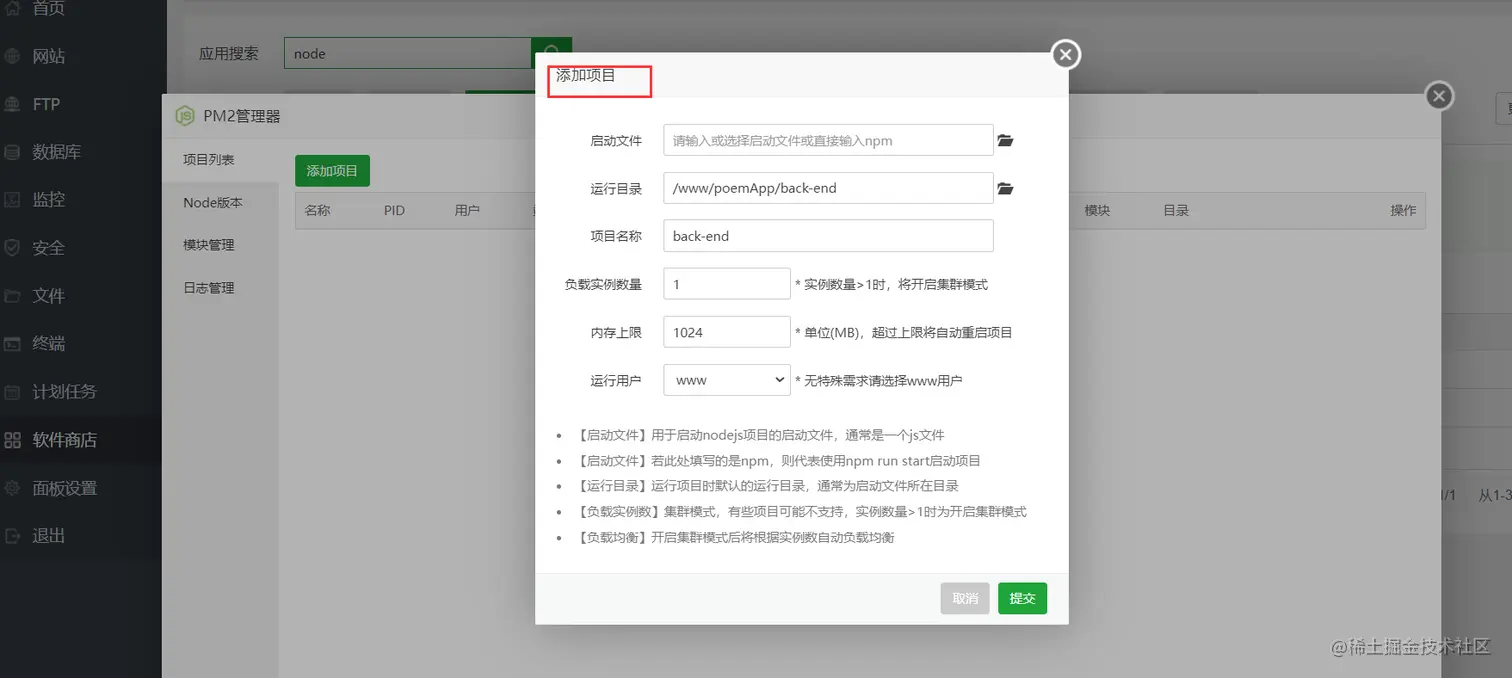Click the 退出 sidebar label
Screen dimensions: 1512x678
tap(49, 536)
